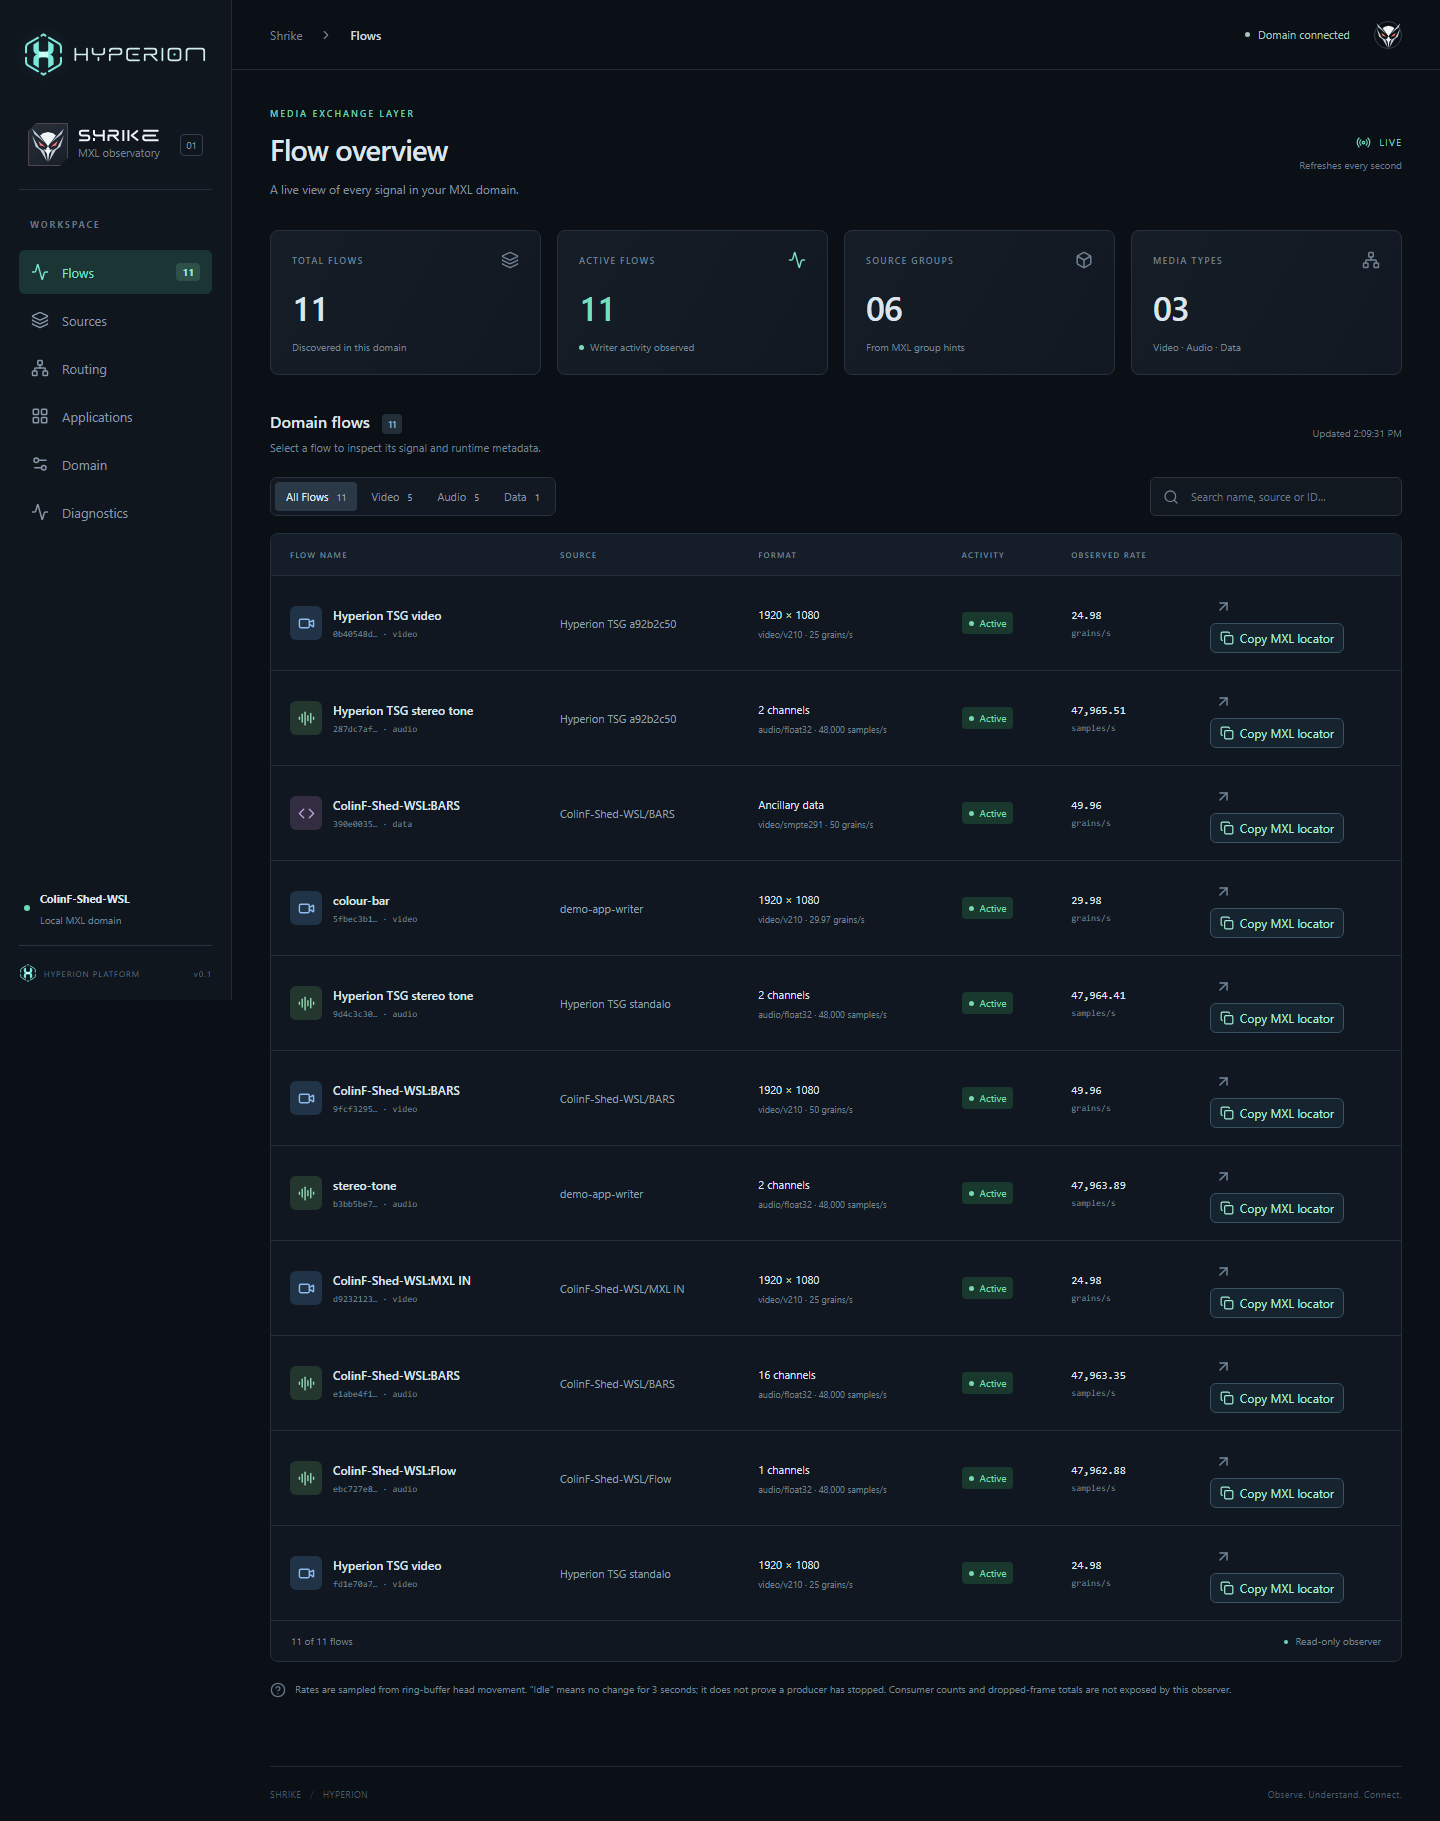This screenshot has width=1440, height=1821.
Task: Select the All Flows tab
Action: click(x=316, y=497)
